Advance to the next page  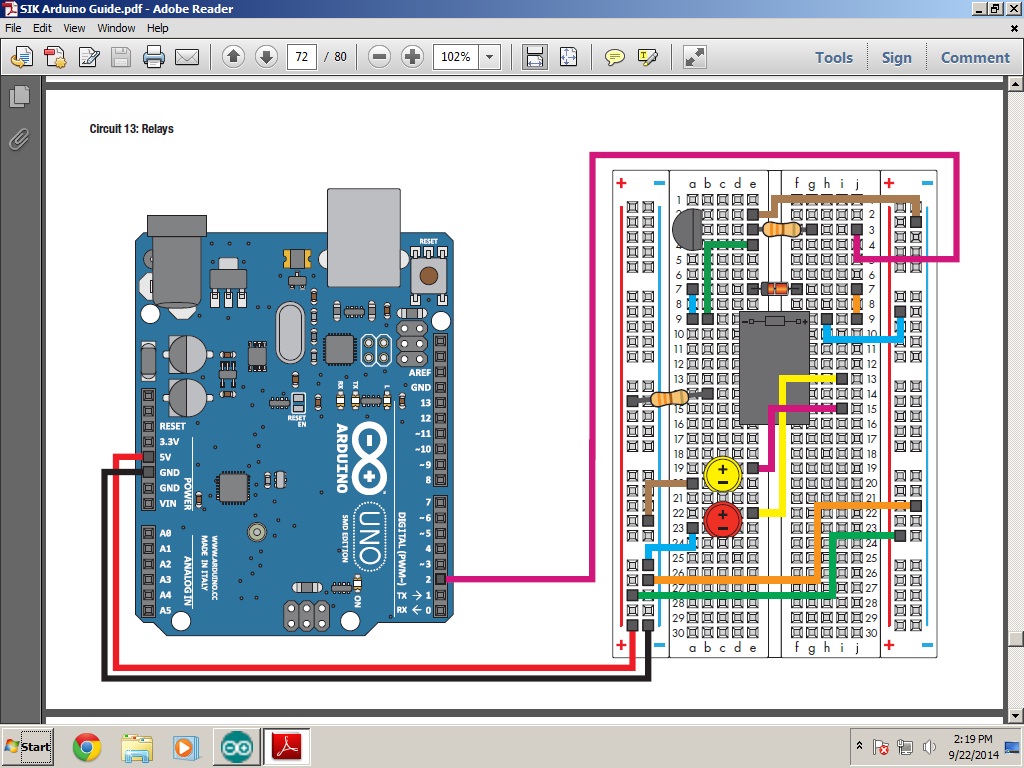266,57
